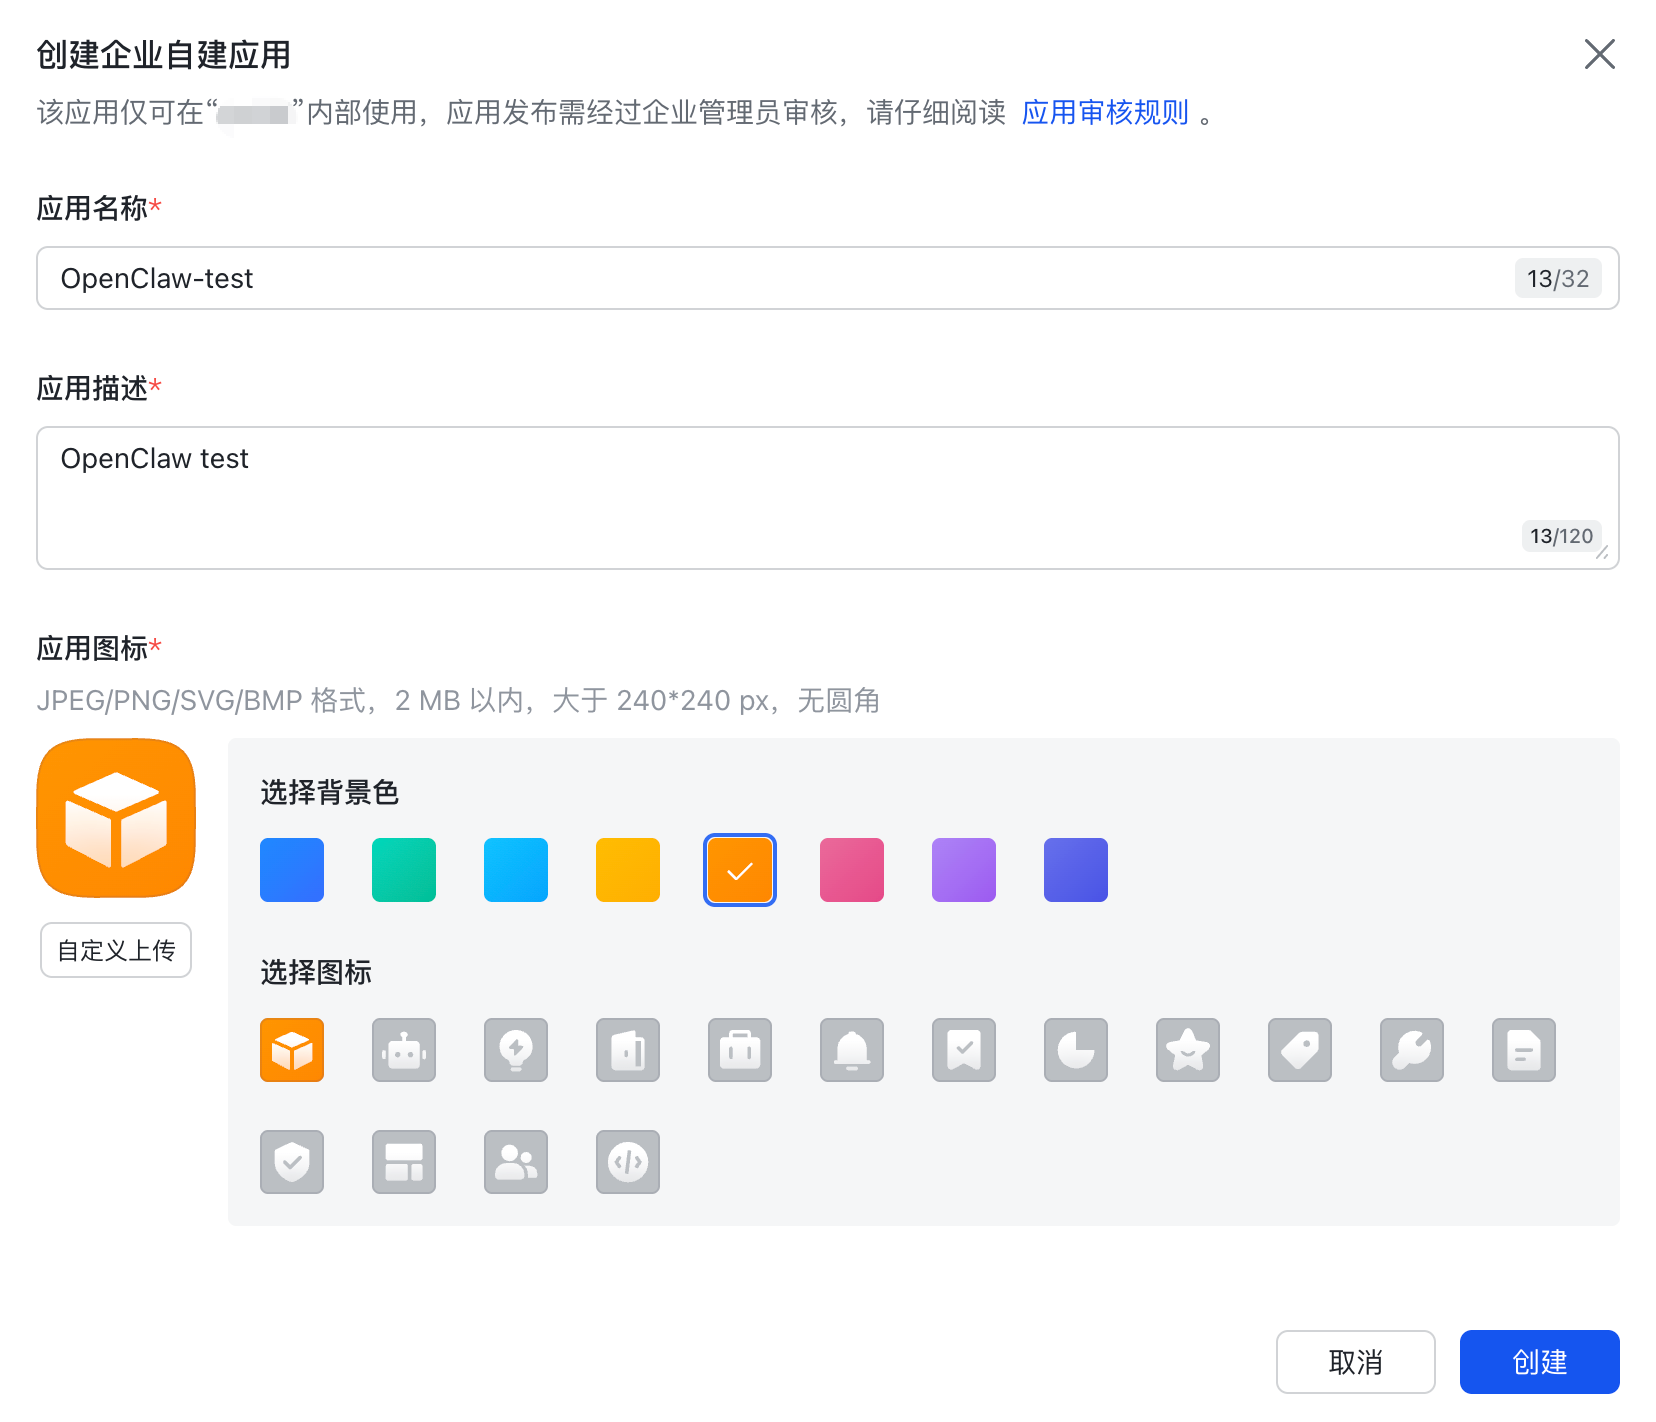Select the pie chart icon
Viewport: 1656px width, 1422px height.
[1075, 1050]
